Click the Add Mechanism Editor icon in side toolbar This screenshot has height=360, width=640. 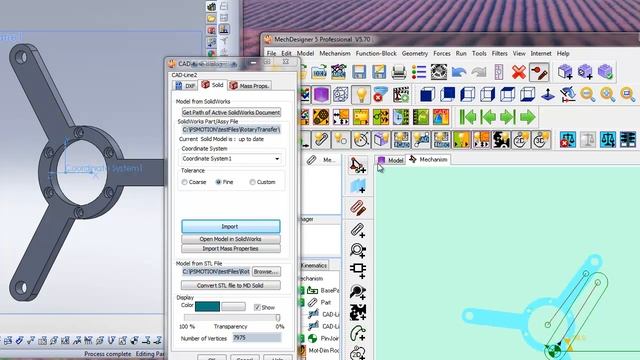tap(358, 165)
